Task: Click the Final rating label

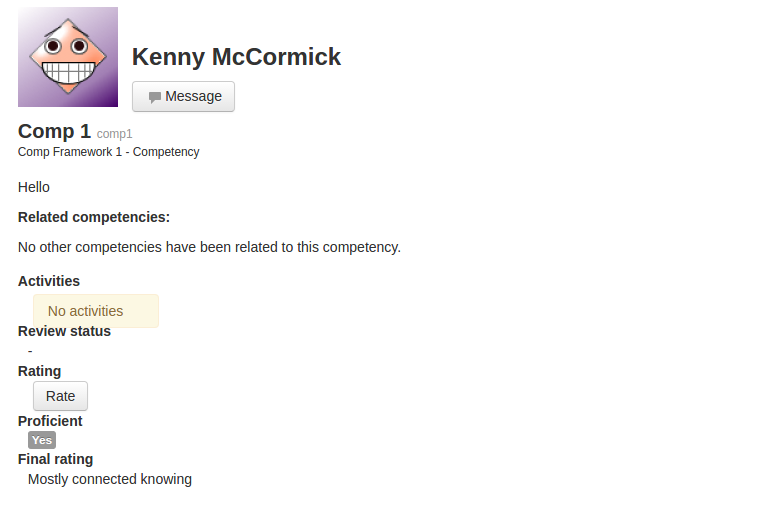Action: click(55, 459)
